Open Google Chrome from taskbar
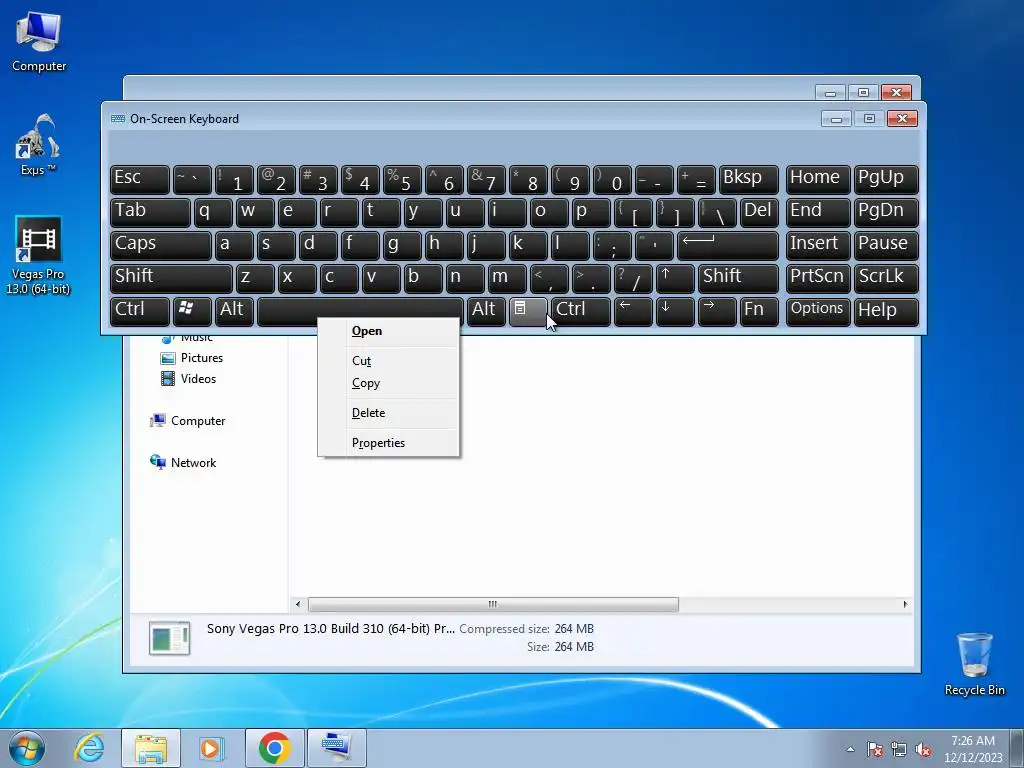Viewport: 1024px width, 768px height. (x=274, y=748)
